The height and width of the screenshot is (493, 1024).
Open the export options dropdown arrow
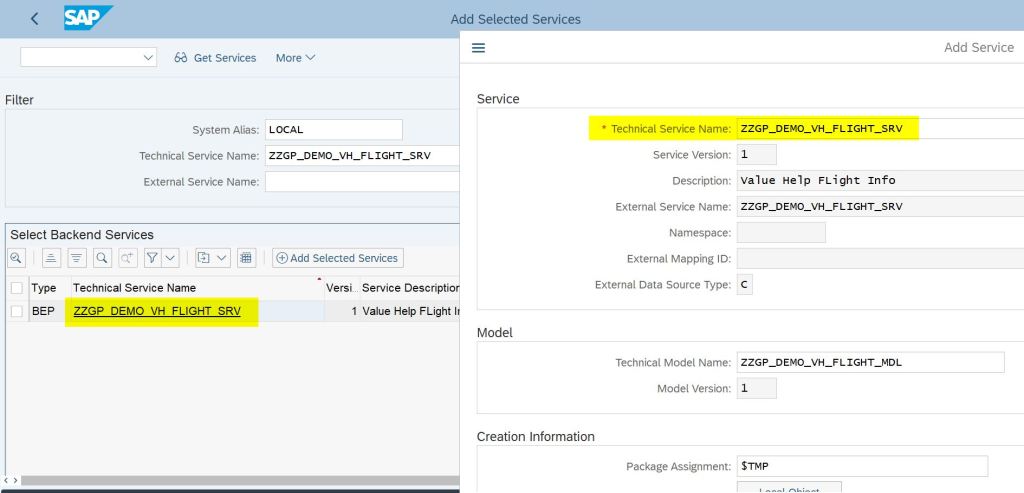(x=221, y=258)
